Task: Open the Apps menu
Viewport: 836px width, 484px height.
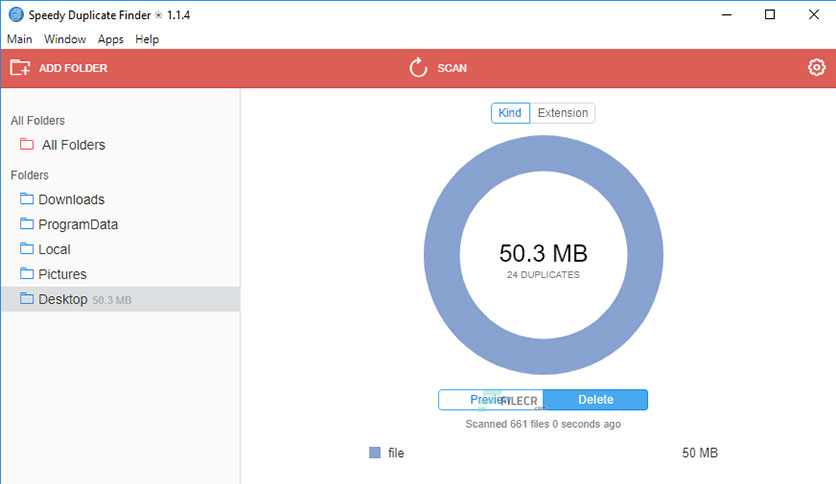Action: [110, 39]
